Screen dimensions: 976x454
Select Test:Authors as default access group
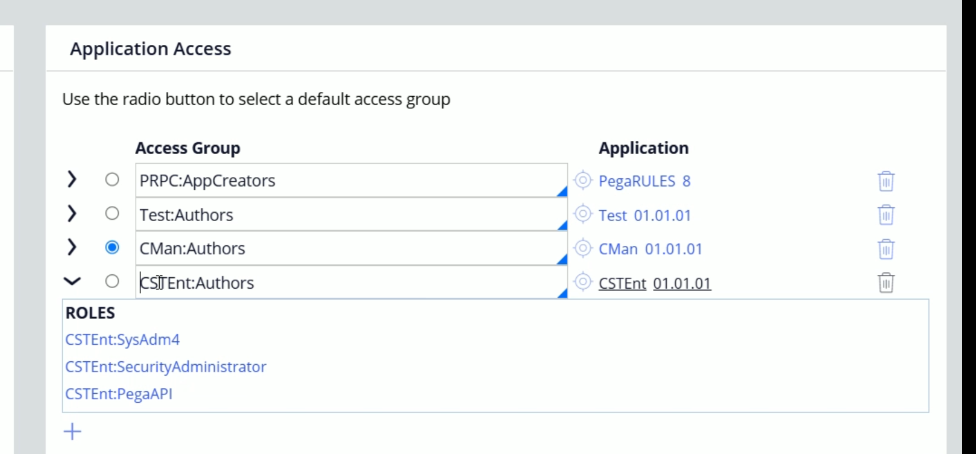112,214
